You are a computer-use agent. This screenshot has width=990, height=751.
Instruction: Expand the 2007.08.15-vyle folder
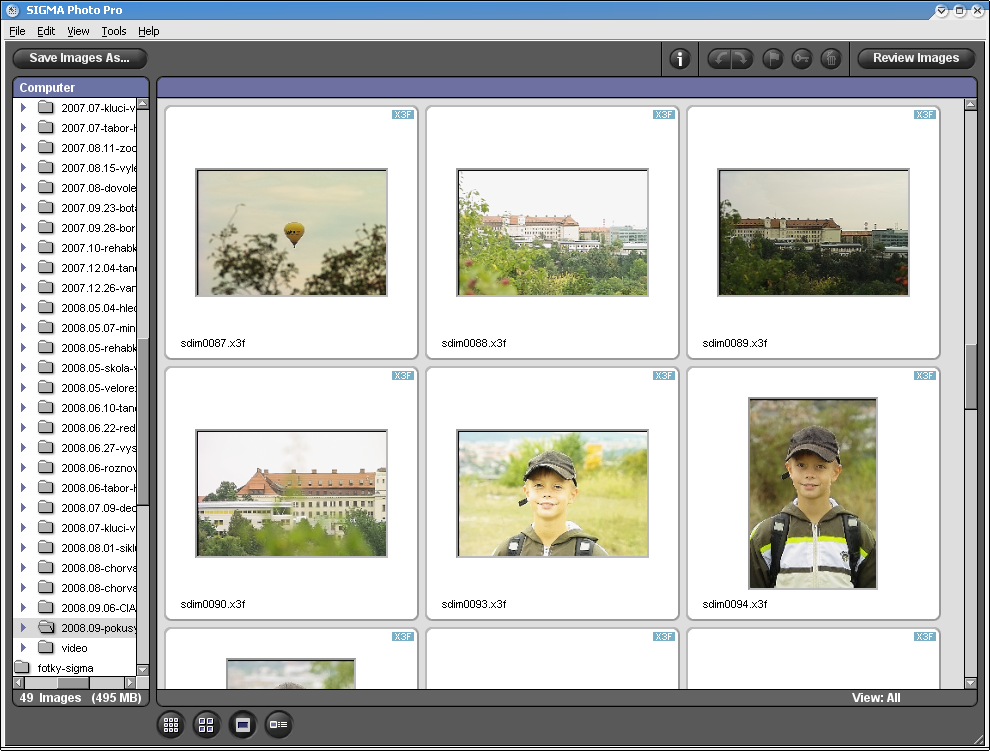(x=23, y=167)
